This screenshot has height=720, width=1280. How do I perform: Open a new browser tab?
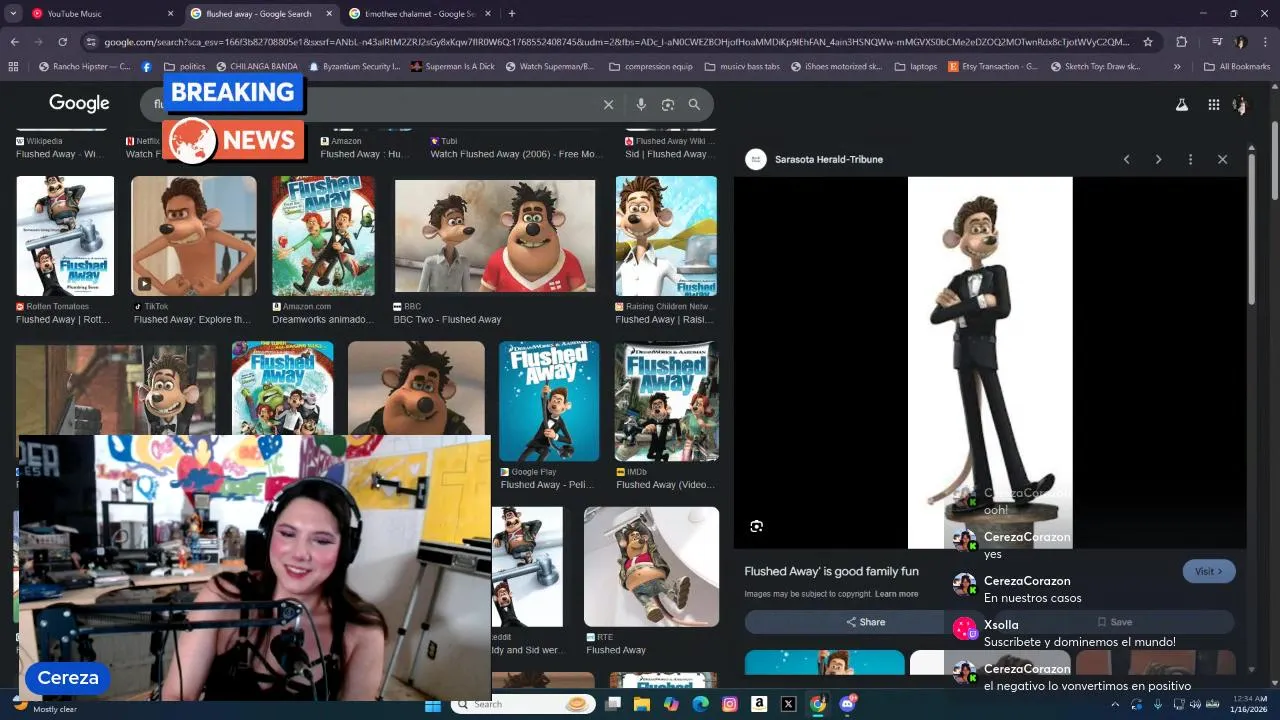(511, 14)
